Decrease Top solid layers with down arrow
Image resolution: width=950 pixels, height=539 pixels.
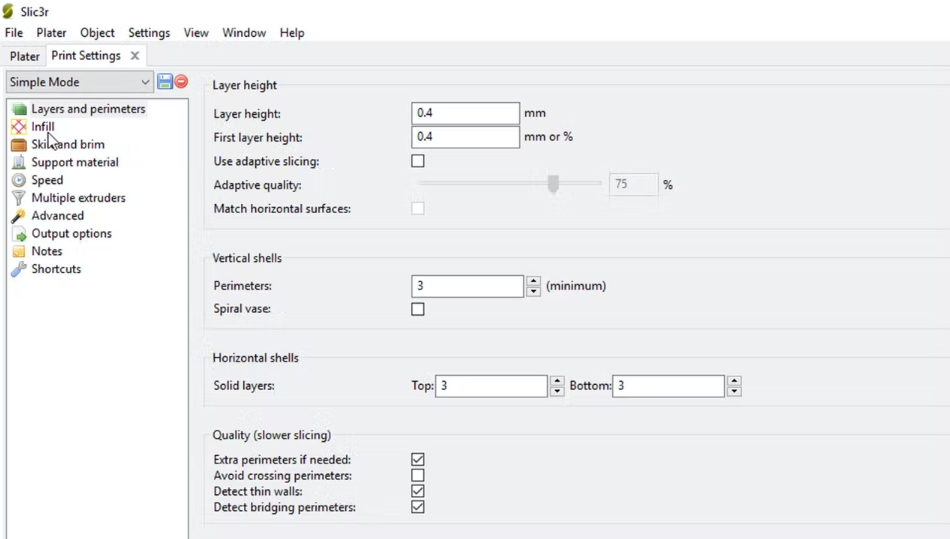557,391
